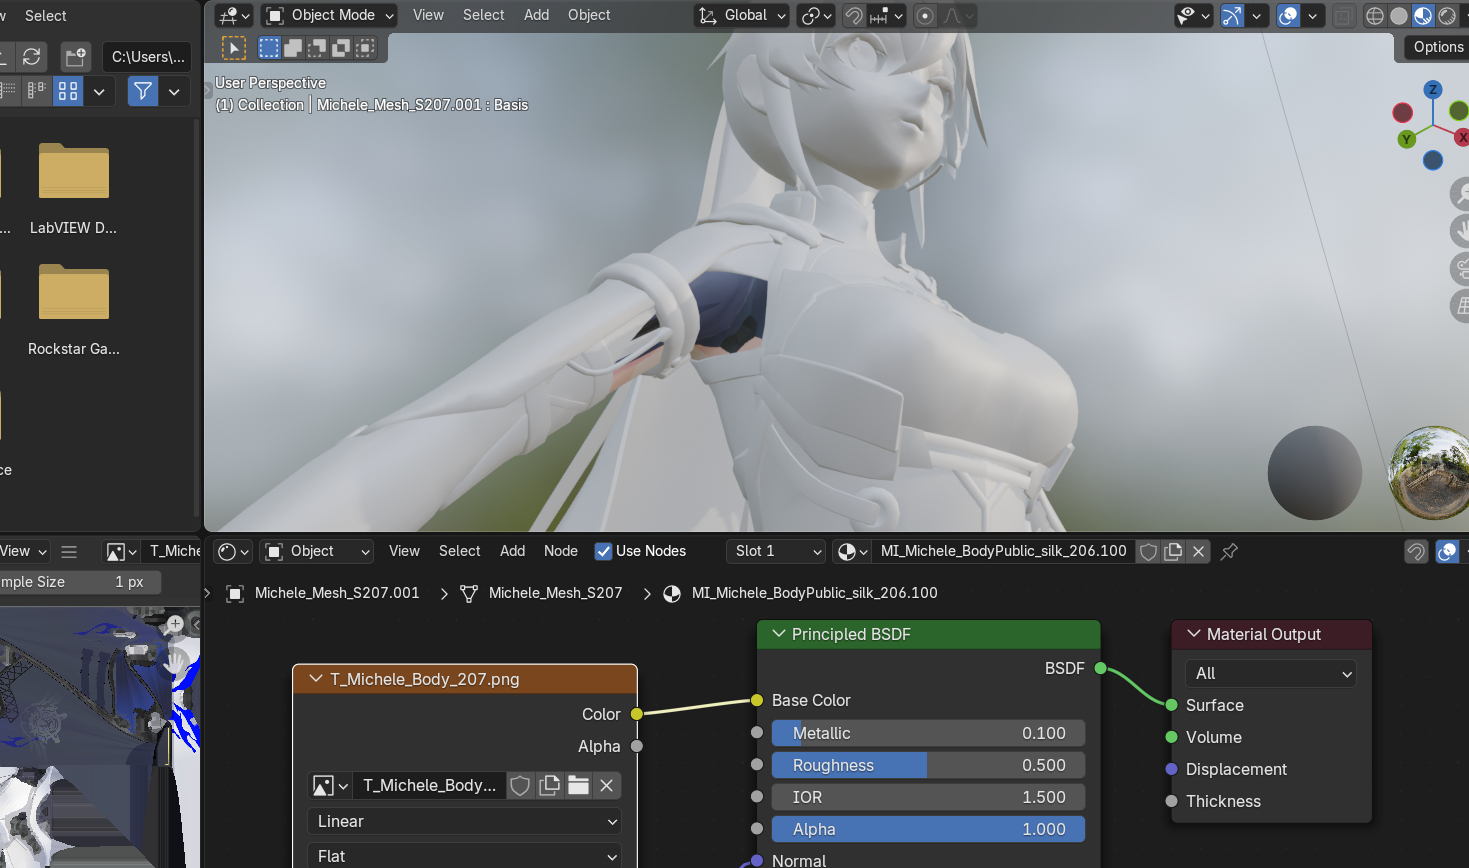This screenshot has height=868, width=1469.
Task: Open node editor shader type Object dropdown
Action: pyautogui.click(x=317, y=551)
